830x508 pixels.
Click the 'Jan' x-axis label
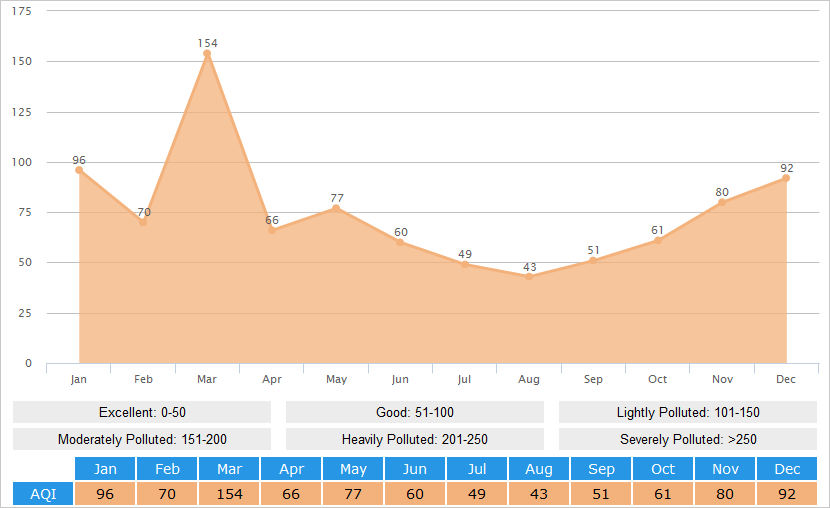[x=79, y=379]
